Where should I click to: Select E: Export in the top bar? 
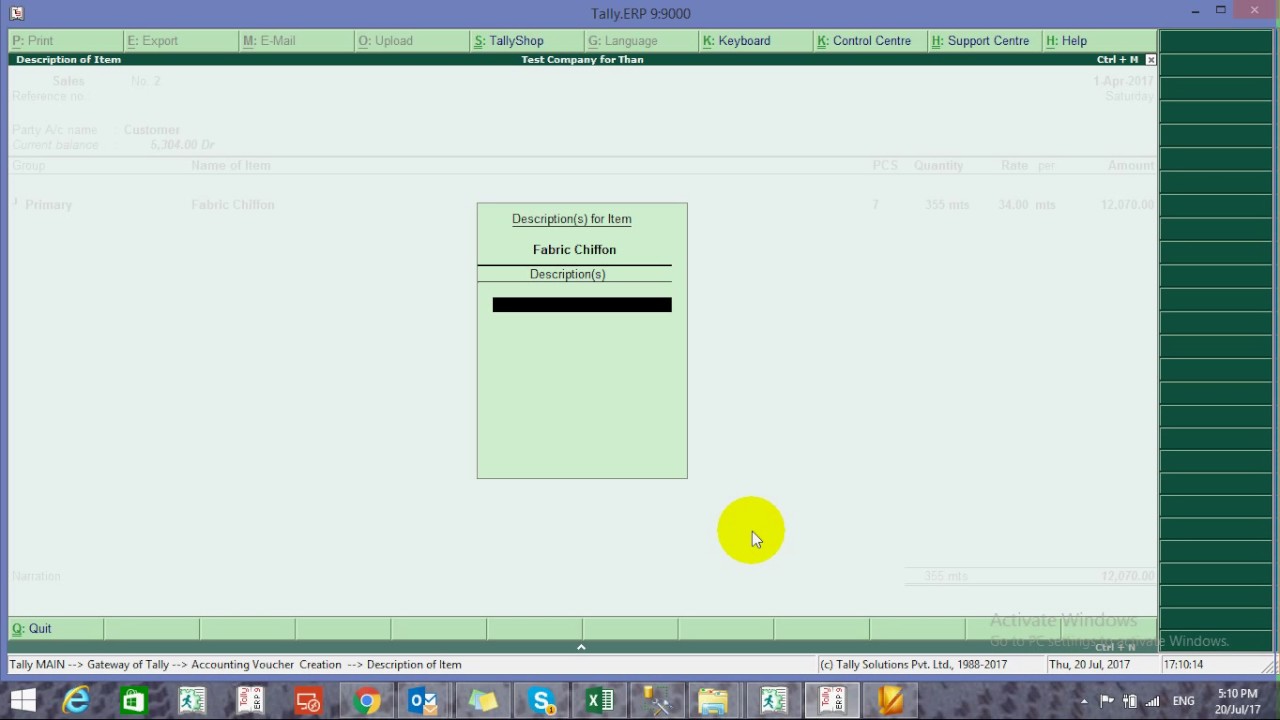[x=181, y=41]
